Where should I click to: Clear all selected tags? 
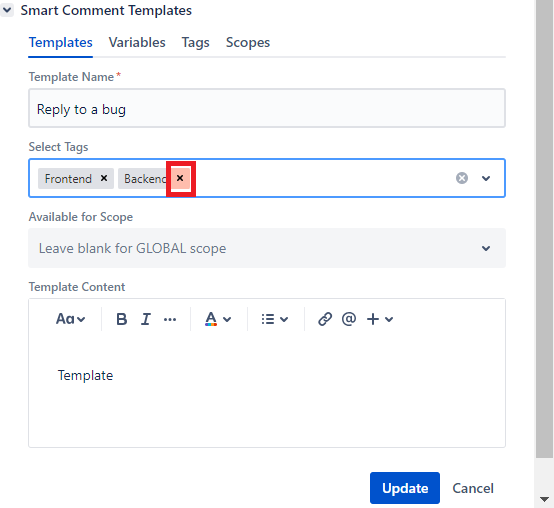(462, 178)
